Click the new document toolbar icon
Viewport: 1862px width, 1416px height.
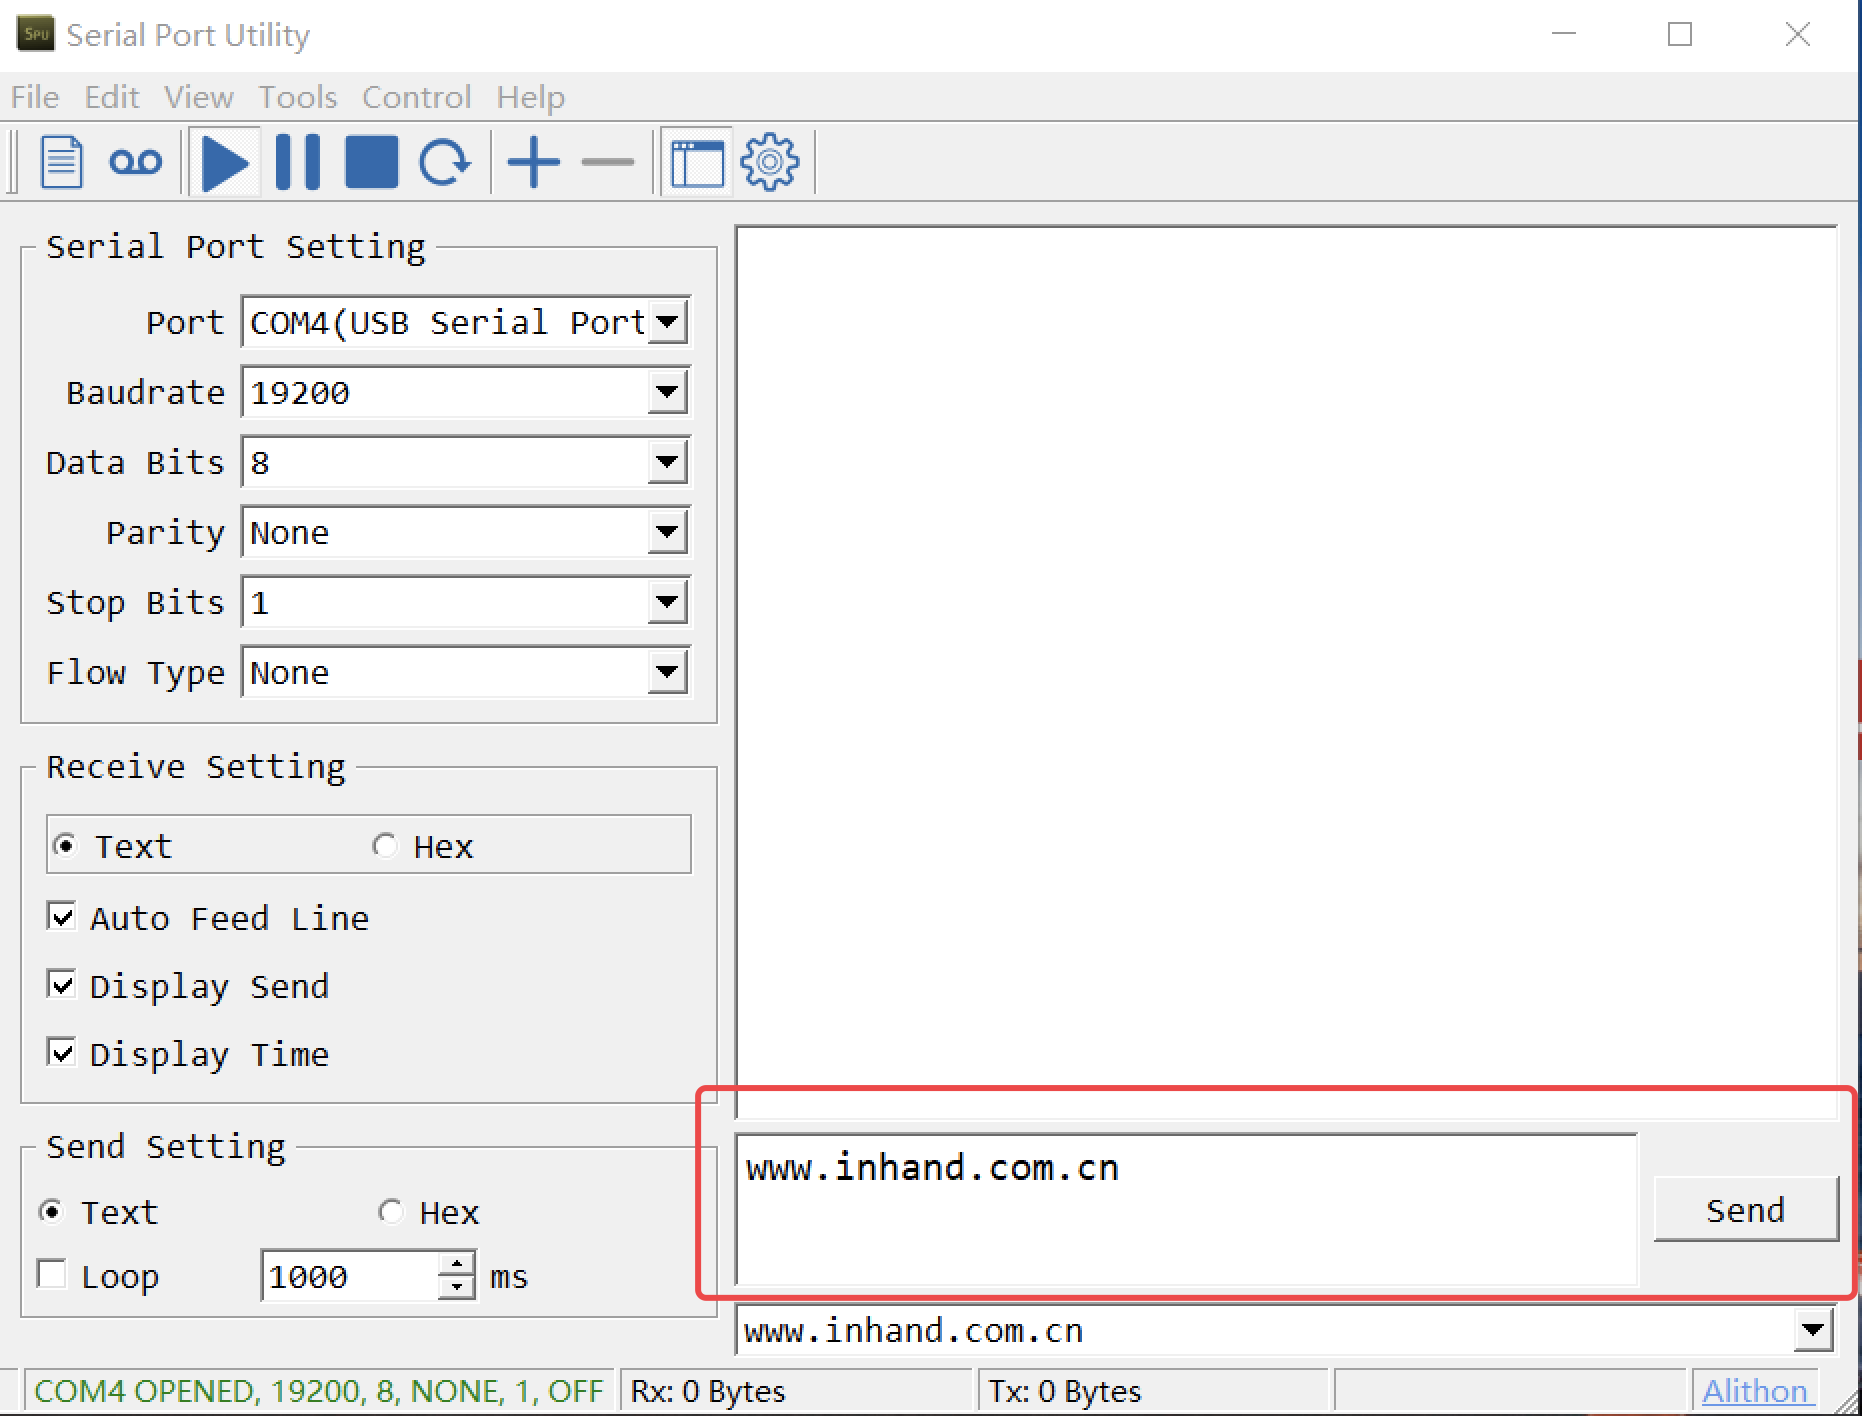tap(61, 162)
